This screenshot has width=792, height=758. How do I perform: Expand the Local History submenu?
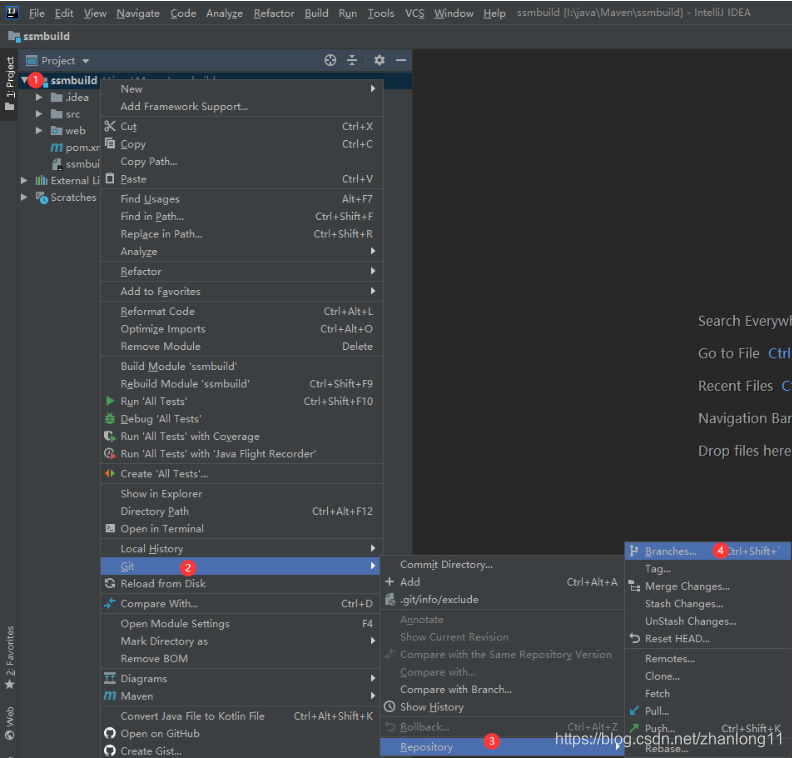coord(373,548)
